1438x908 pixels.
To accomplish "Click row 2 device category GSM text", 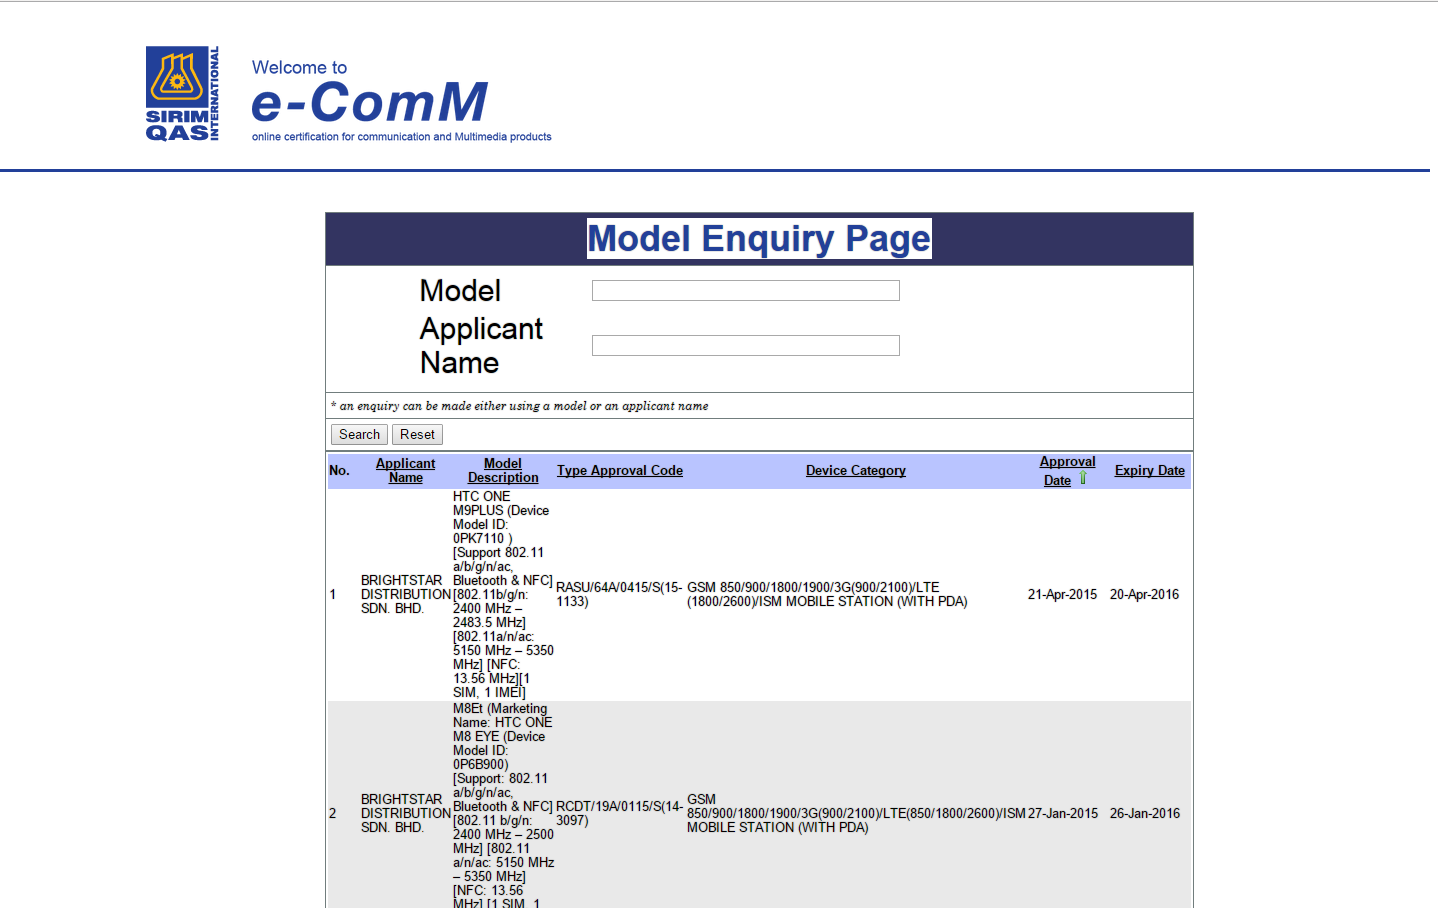I will (856, 814).
